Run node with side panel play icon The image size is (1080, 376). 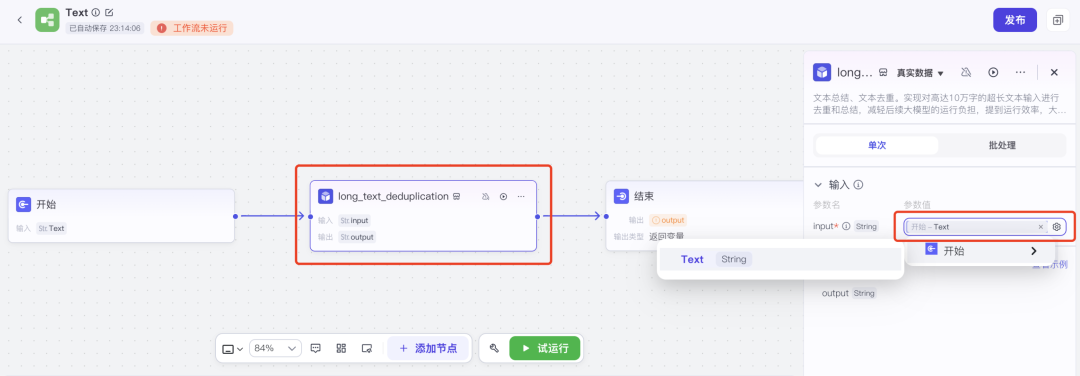[x=993, y=72]
